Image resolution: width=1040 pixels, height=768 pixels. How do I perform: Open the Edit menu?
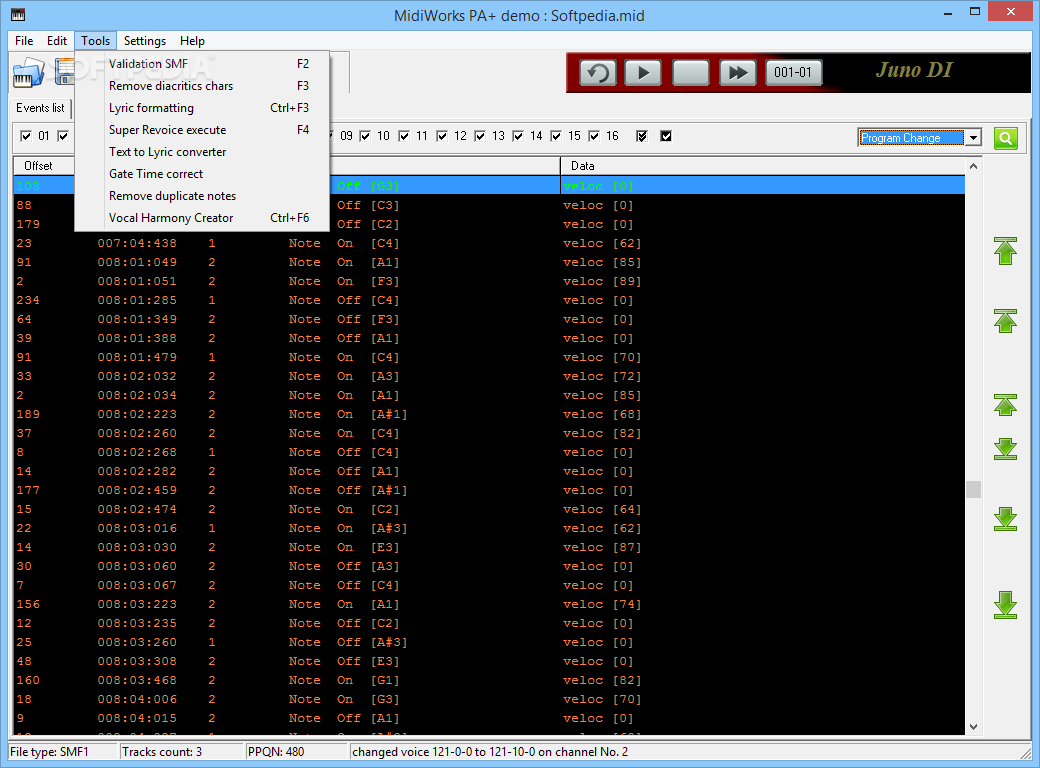point(56,40)
